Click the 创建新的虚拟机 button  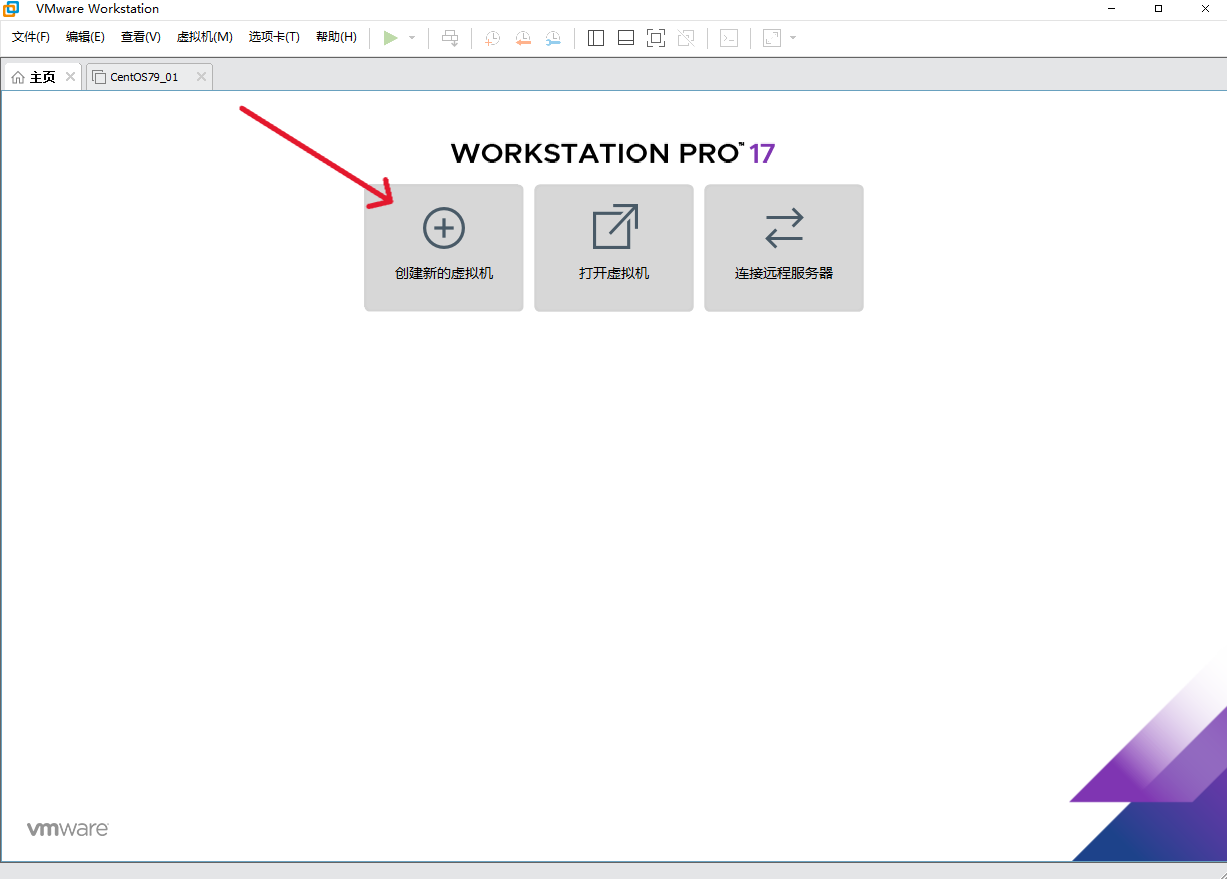(444, 248)
